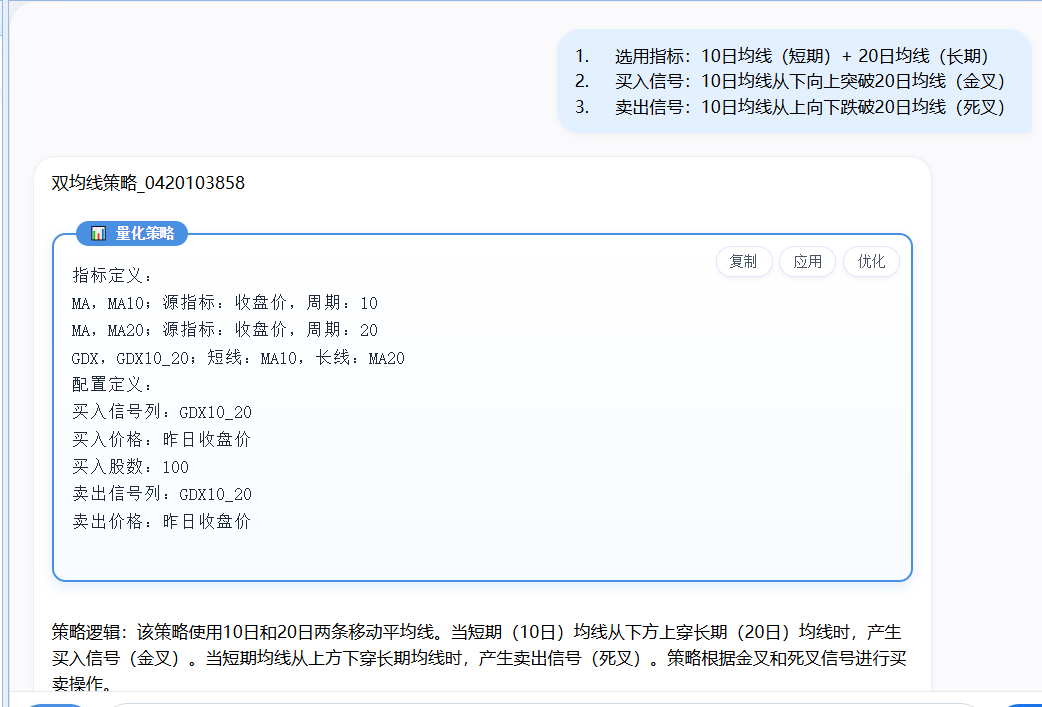Screen dimensions: 1042x707
Task: Click the 复制 button
Action: pos(744,262)
